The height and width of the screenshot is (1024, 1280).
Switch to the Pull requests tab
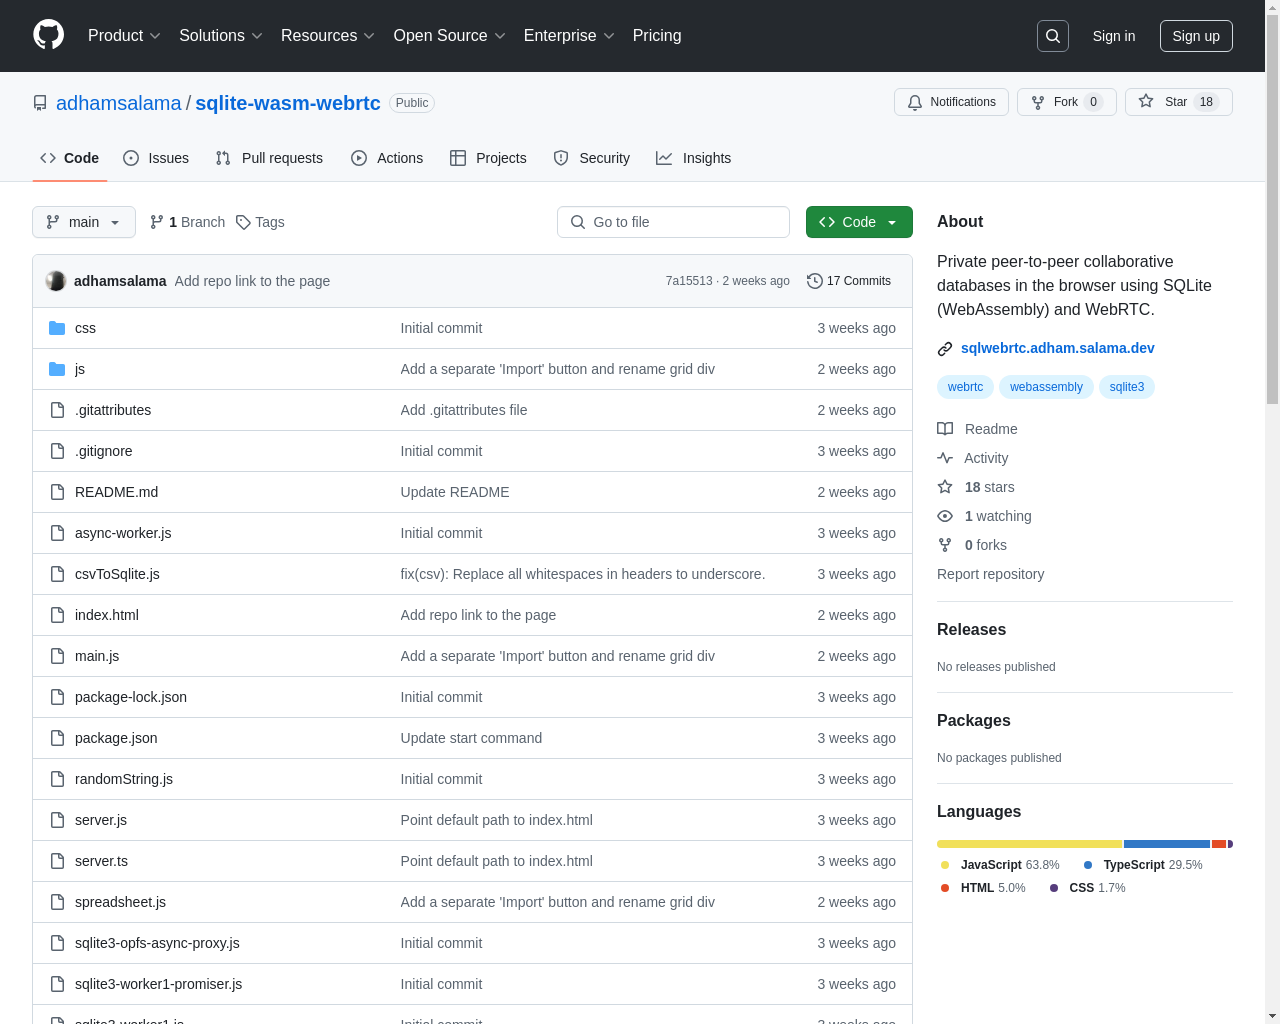point(269,158)
